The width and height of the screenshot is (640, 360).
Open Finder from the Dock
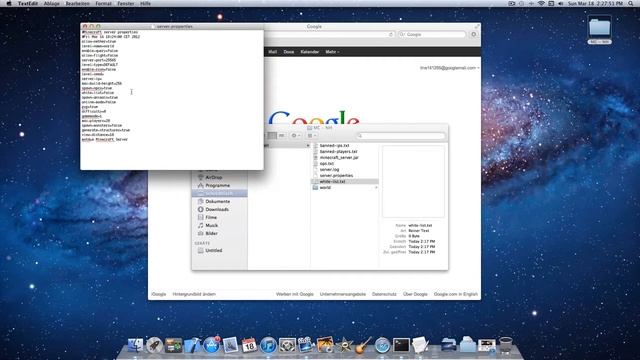[135, 345]
